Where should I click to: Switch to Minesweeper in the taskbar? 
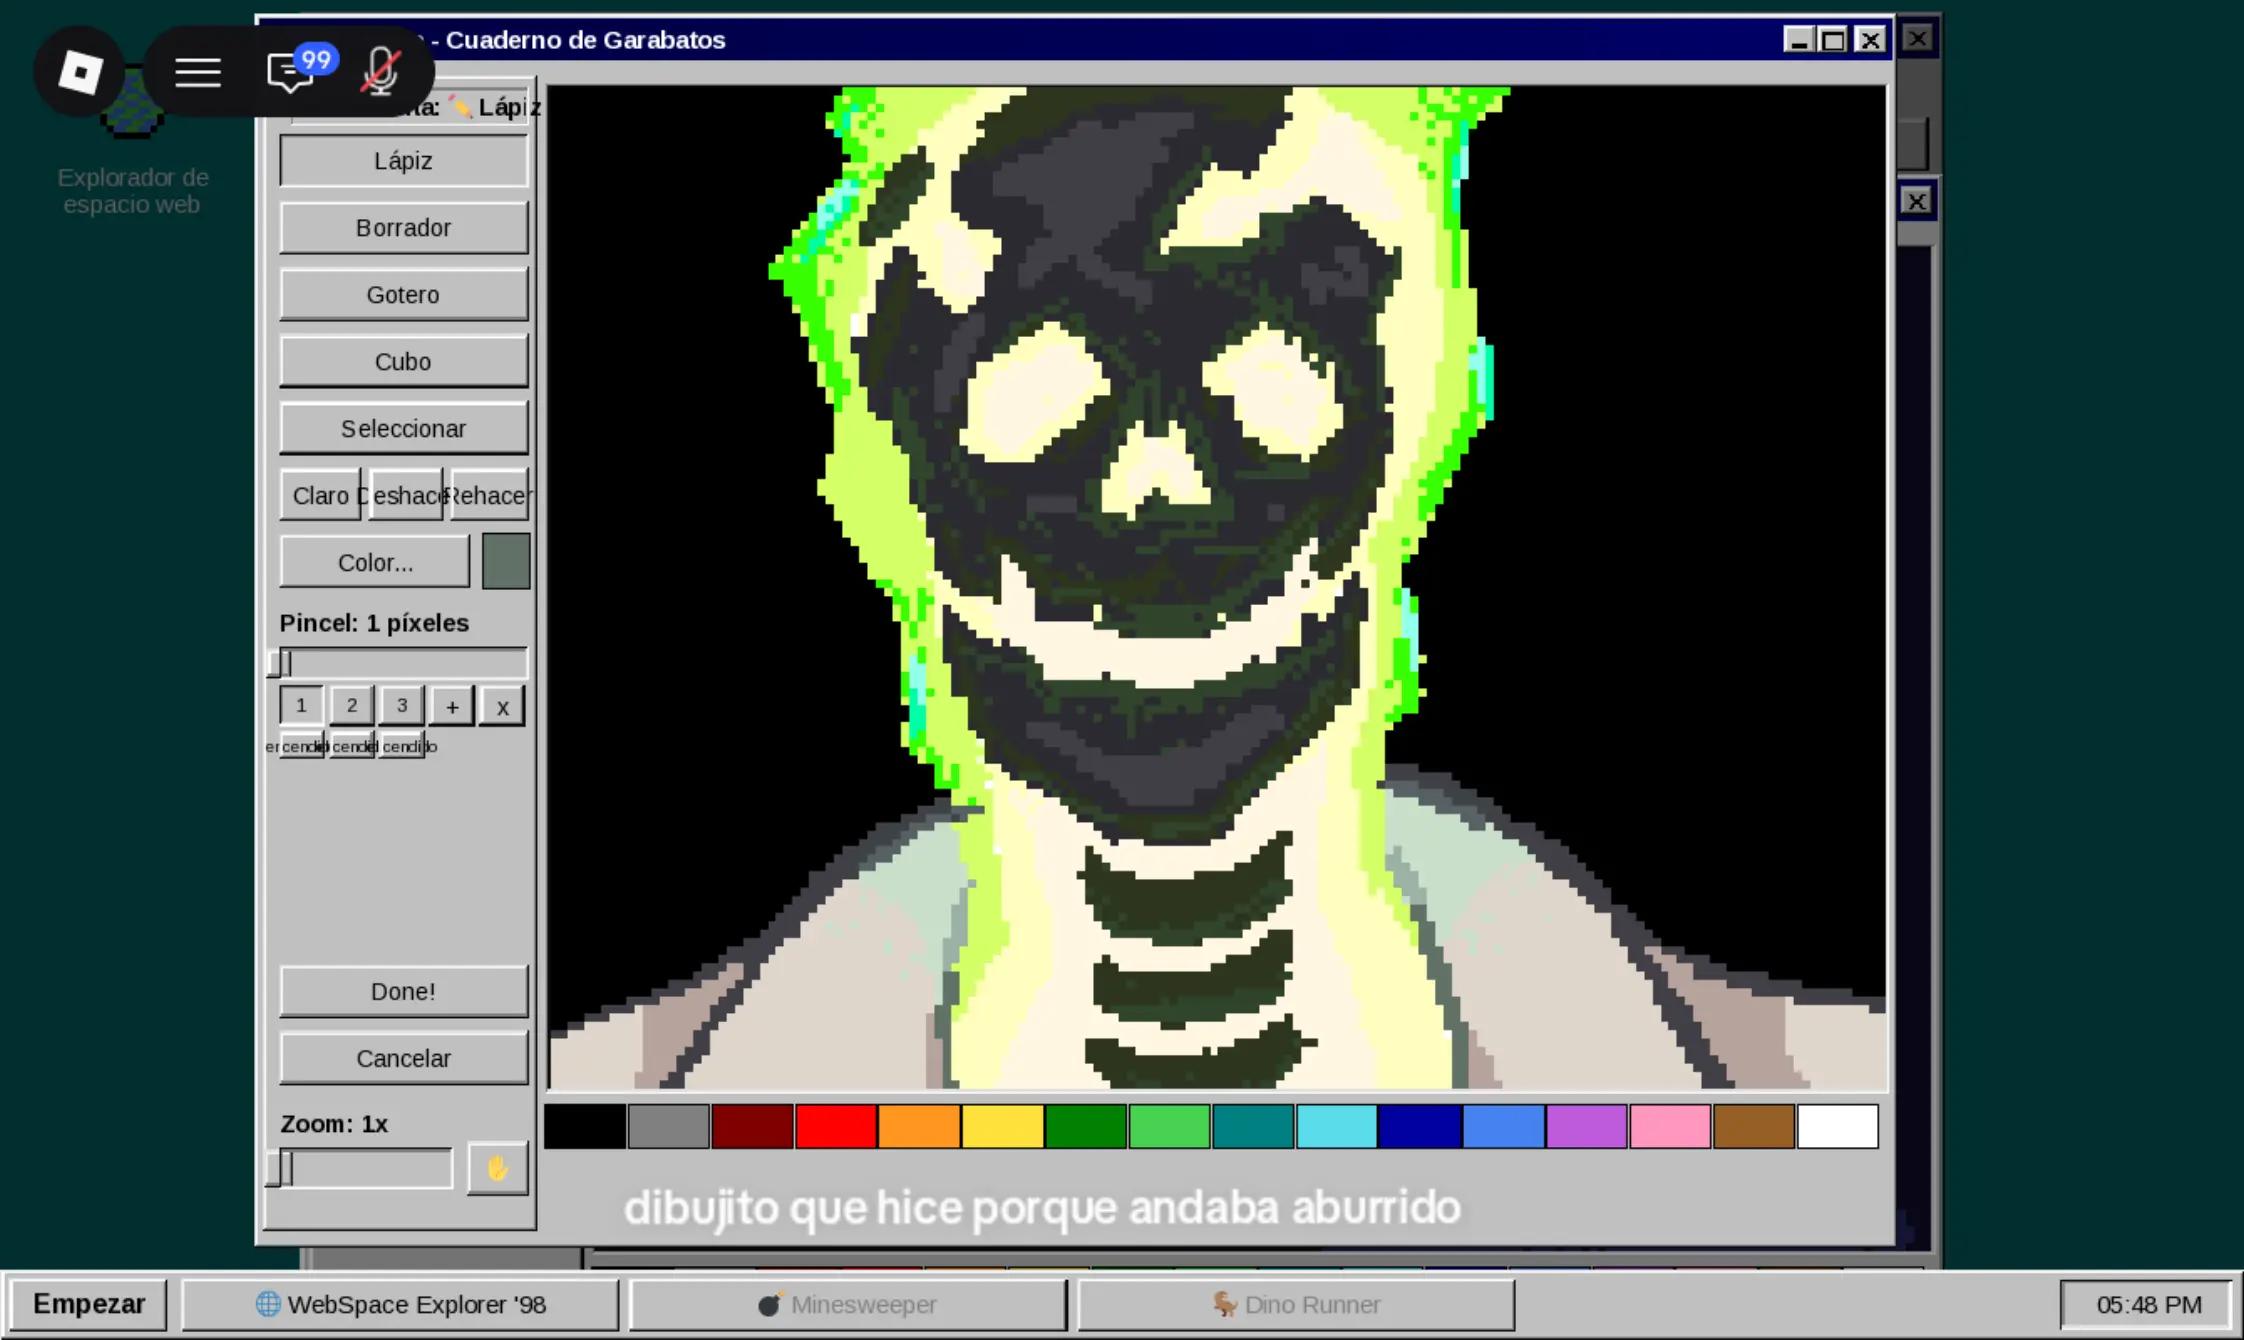click(848, 1305)
